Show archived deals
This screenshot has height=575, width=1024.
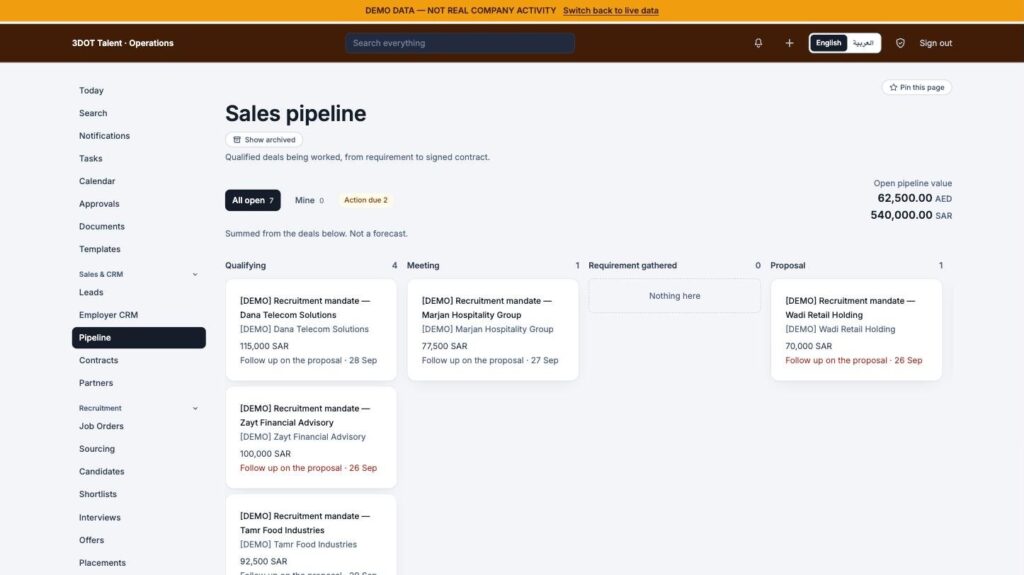tap(264, 140)
